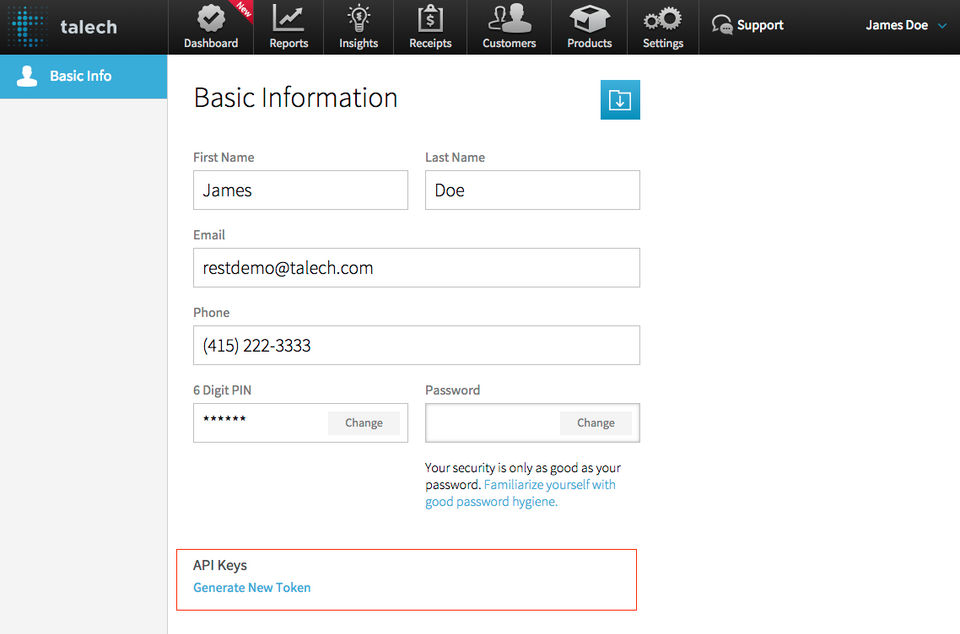Image resolution: width=960 pixels, height=634 pixels.
Task: Select the Basic Info sidebar tab
Action: tap(83, 76)
